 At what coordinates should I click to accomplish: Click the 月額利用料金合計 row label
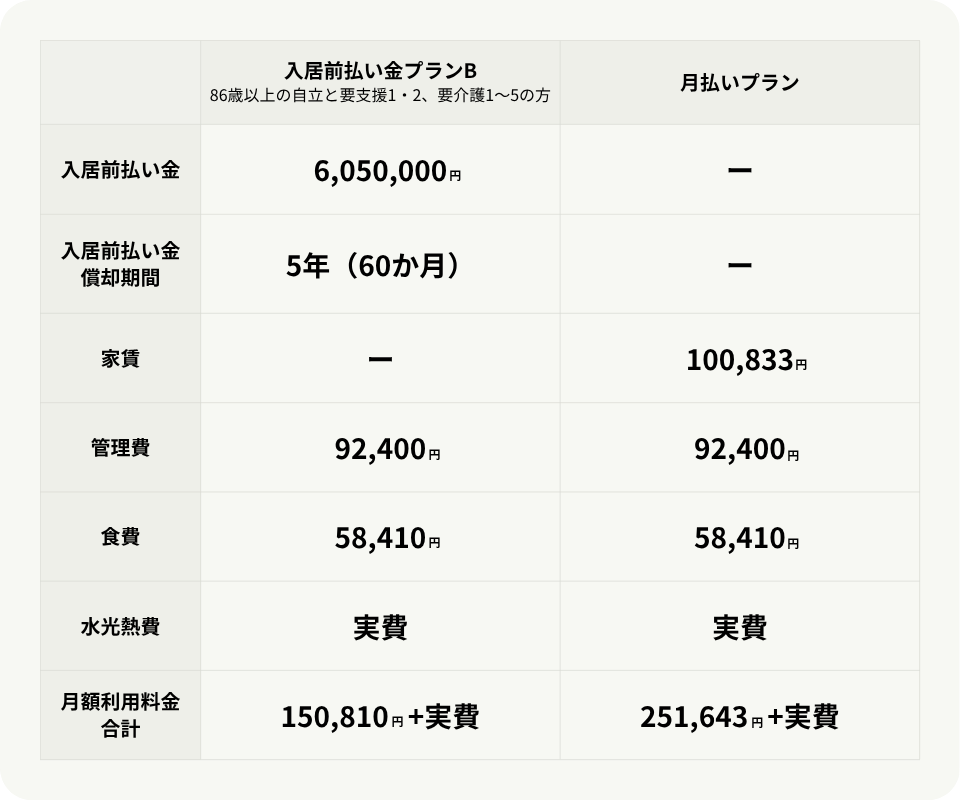pos(120,716)
